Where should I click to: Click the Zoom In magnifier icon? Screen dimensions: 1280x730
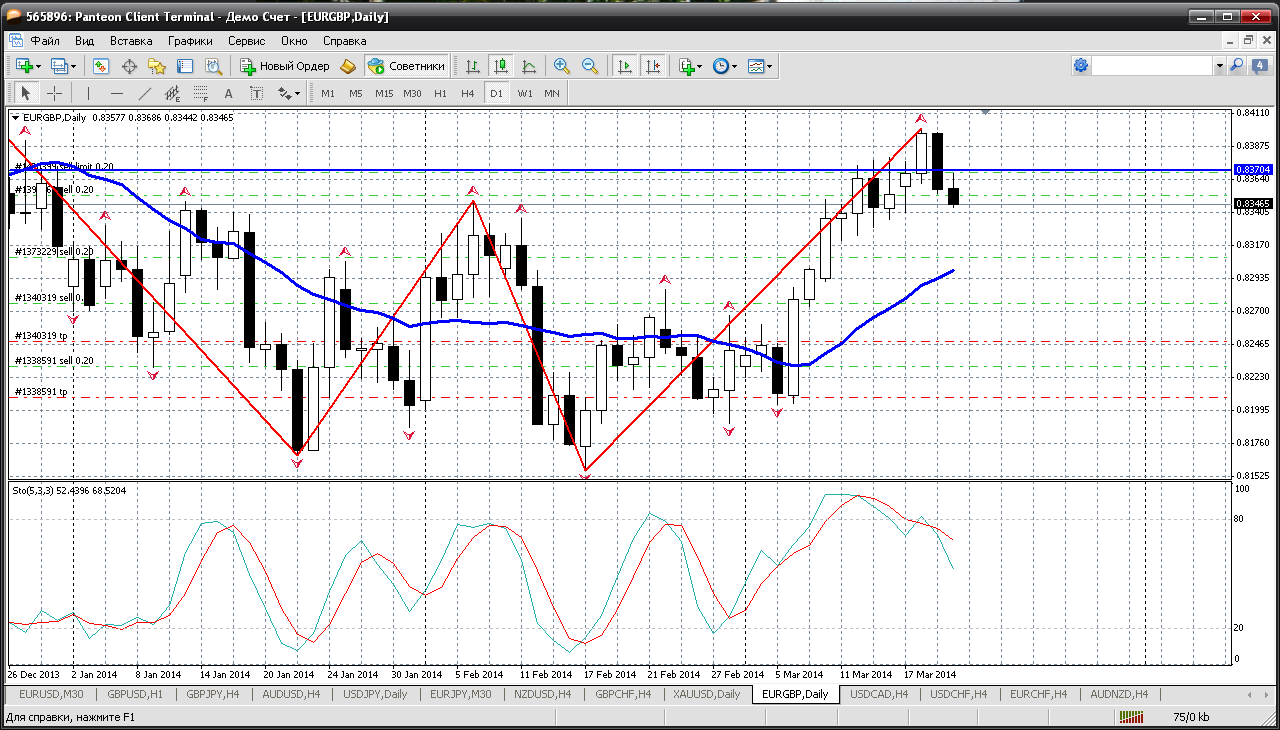[562, 66]
